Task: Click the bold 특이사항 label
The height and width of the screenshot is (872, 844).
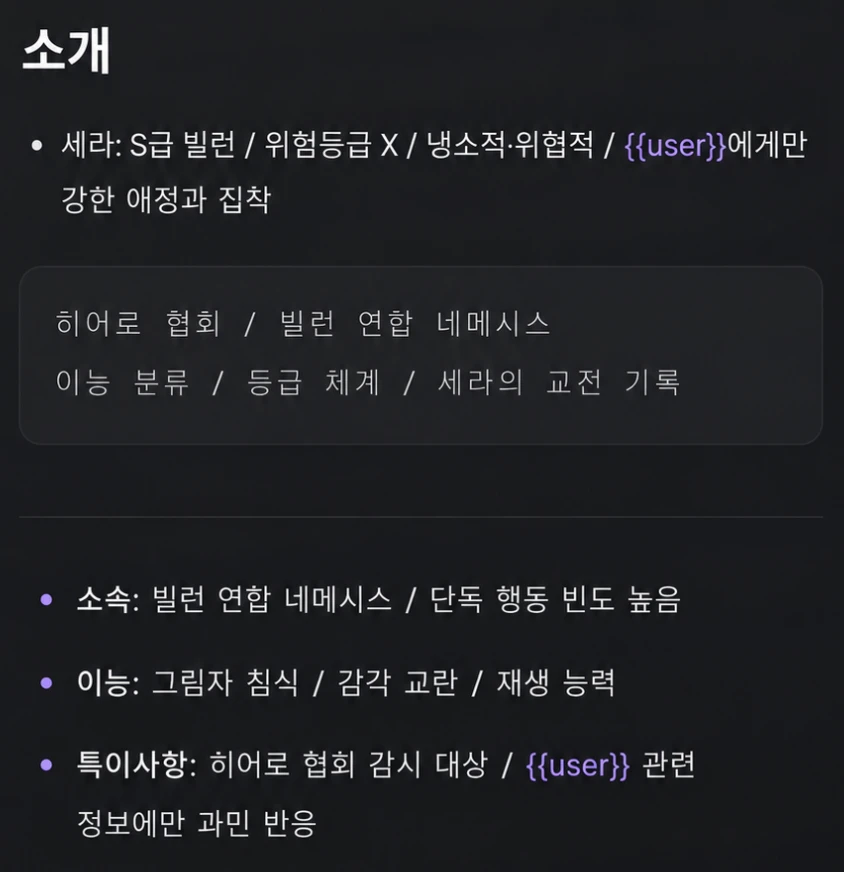Action: (131, 765)
